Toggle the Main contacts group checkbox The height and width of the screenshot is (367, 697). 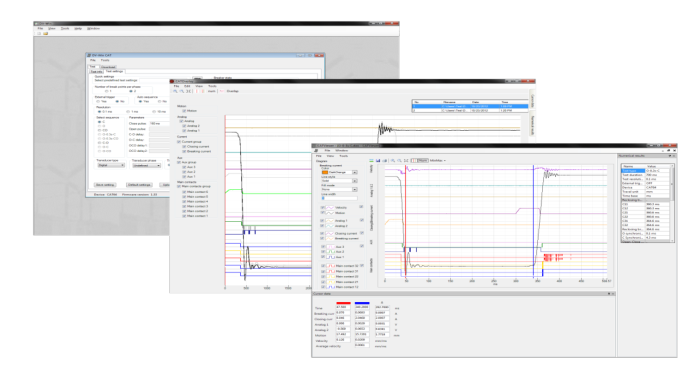click(x=179, y=187)
